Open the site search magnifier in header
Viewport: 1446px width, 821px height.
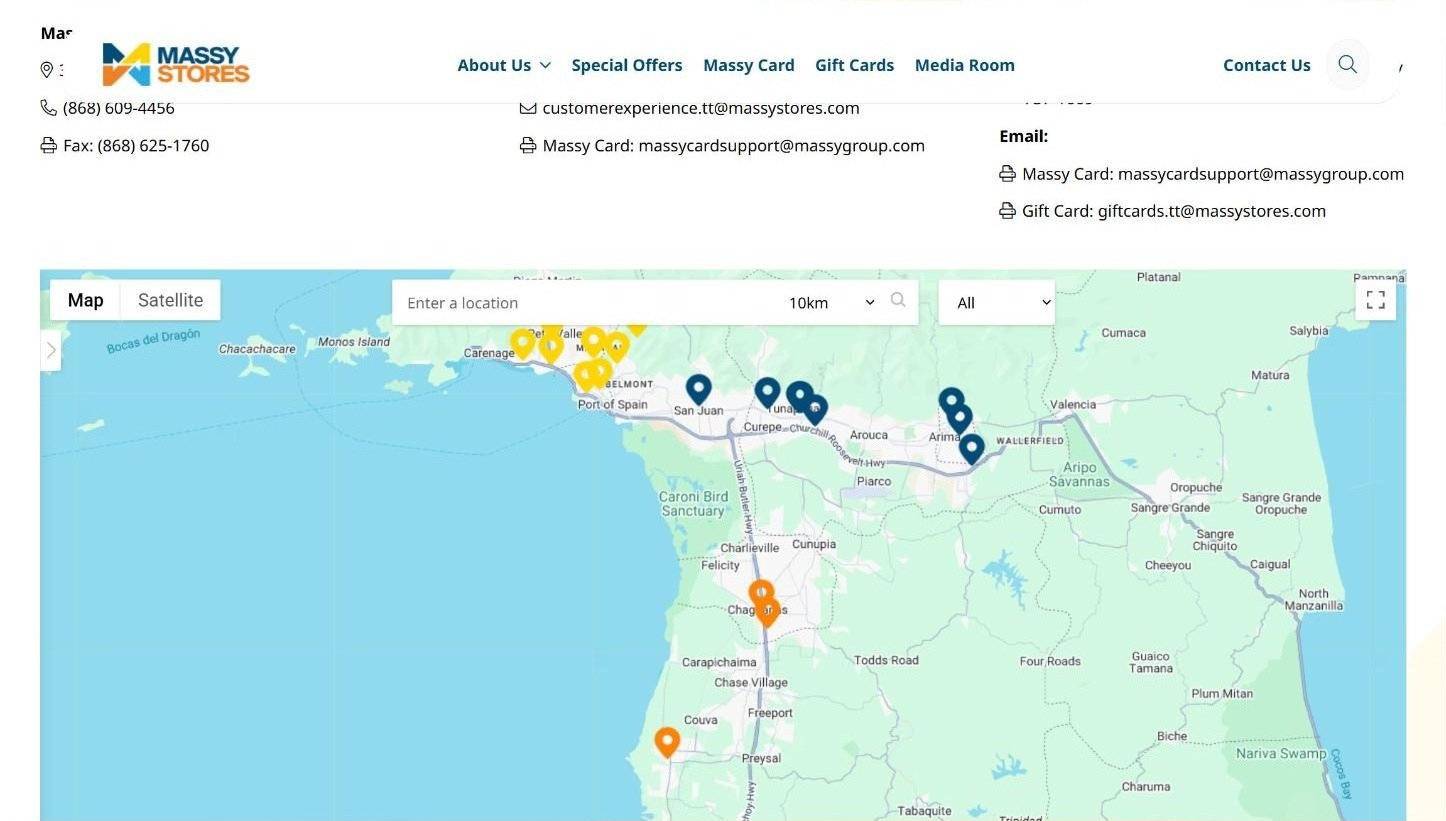point(1347,65)
